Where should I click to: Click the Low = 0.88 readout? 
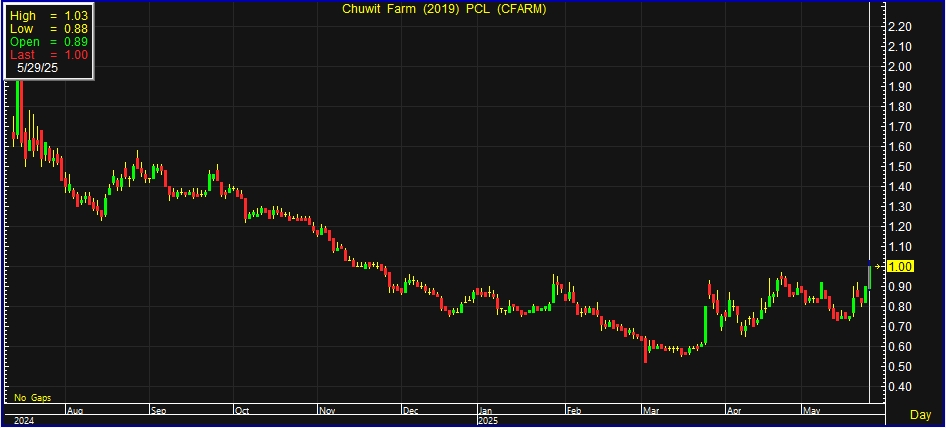(x=49, y=29)
